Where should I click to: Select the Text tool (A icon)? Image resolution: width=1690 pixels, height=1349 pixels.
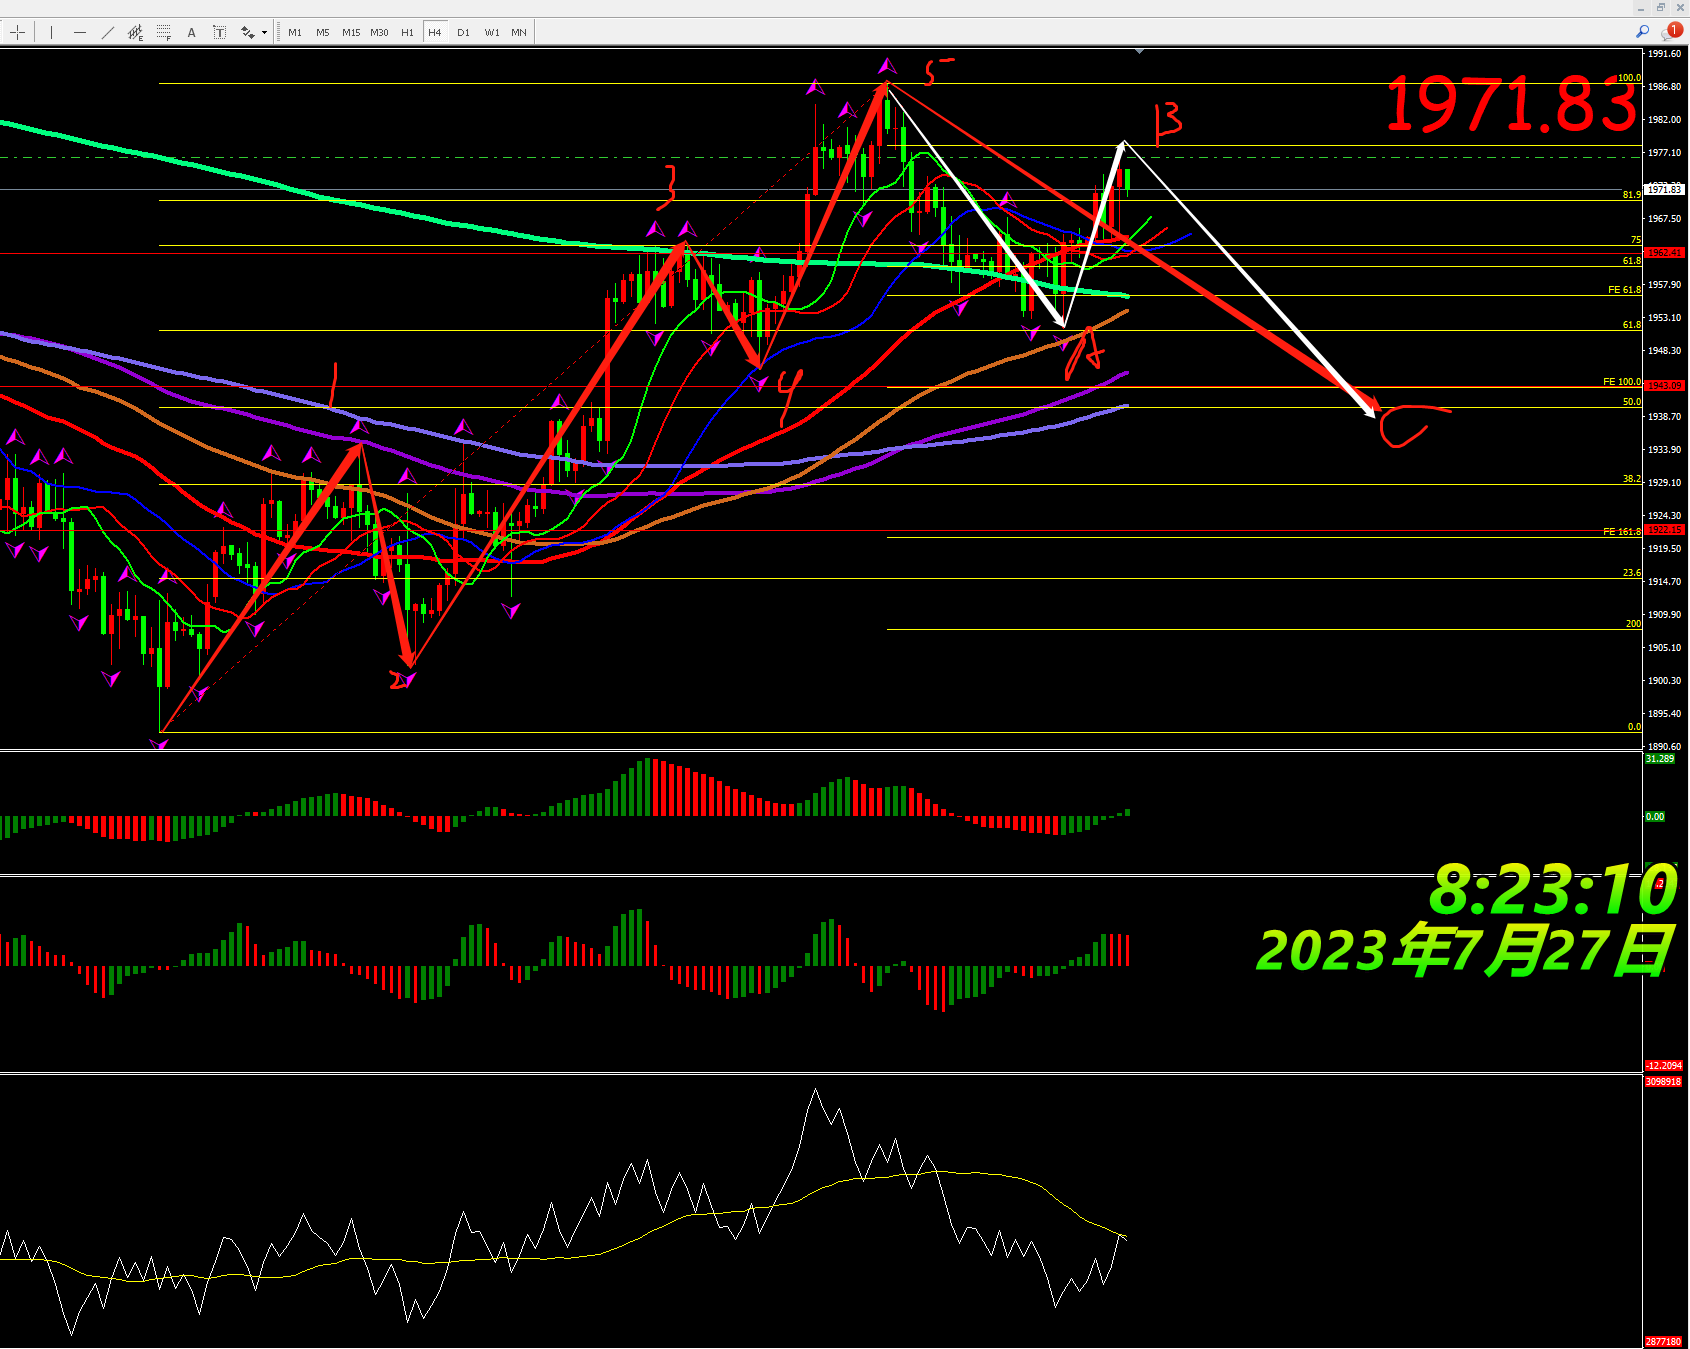point(192,32)
